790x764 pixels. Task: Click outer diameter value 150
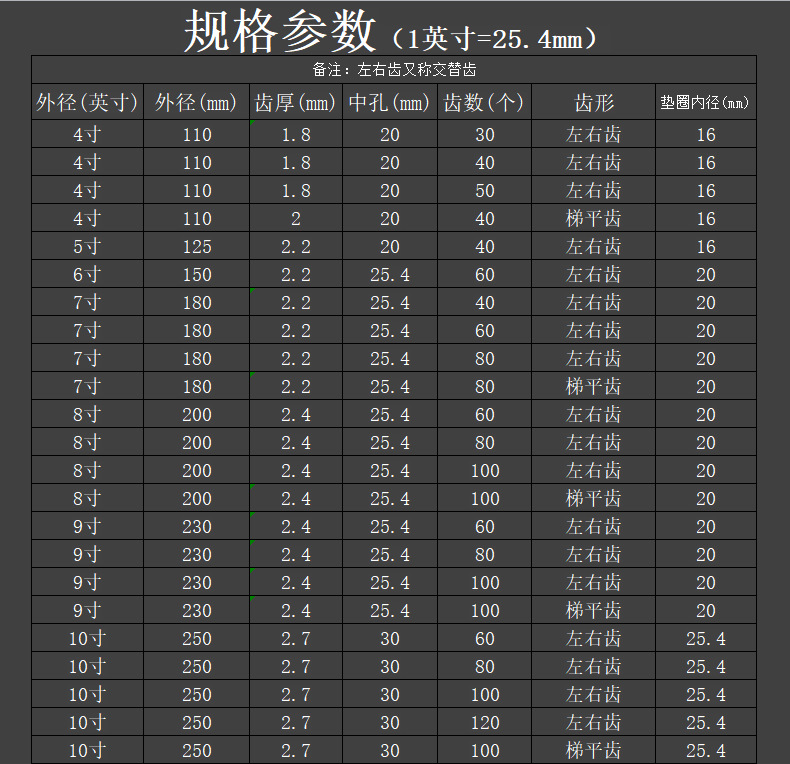(x=196, y=275)
